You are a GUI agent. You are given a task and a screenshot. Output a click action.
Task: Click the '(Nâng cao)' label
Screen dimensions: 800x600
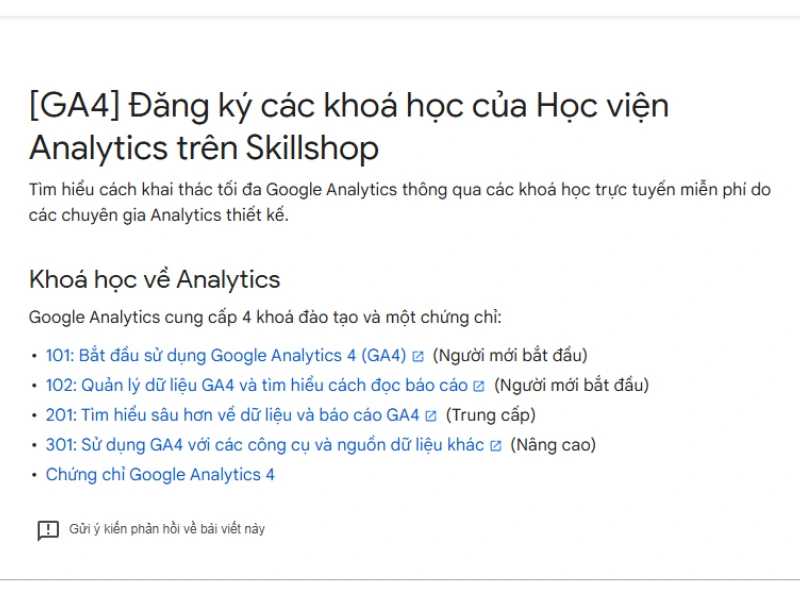pos(553,445)
